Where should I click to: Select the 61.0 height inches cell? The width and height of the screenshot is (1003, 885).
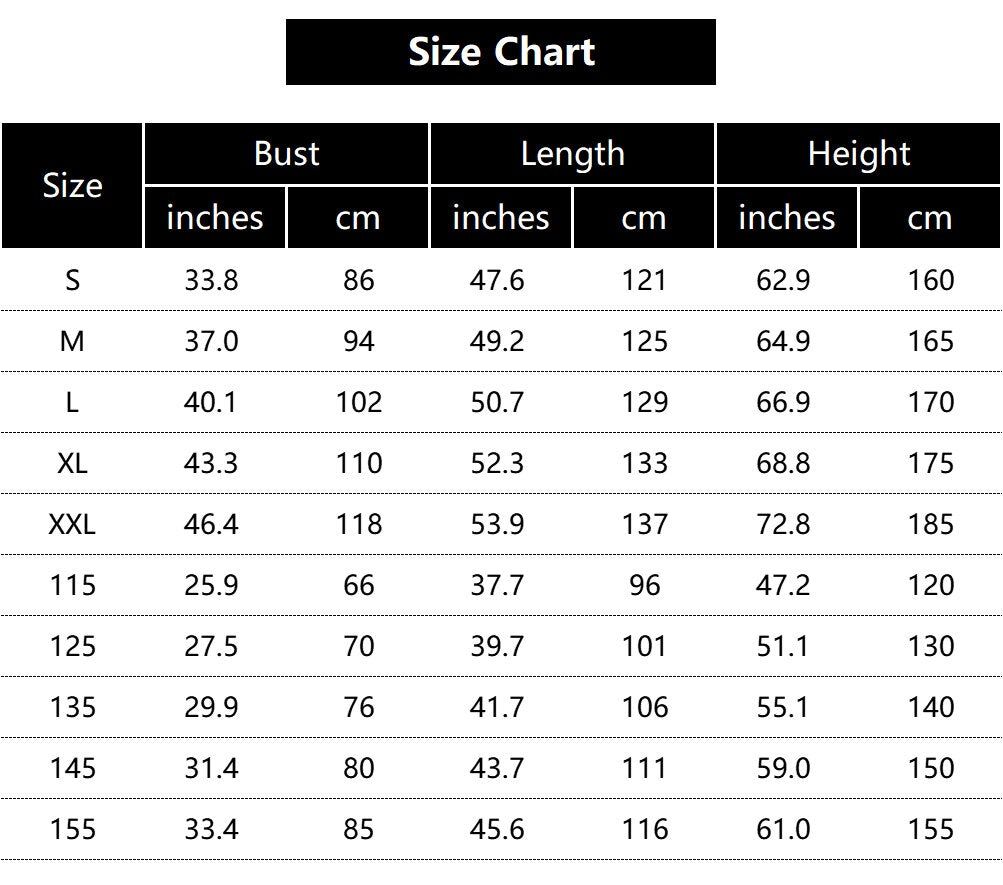pos(783,829)
